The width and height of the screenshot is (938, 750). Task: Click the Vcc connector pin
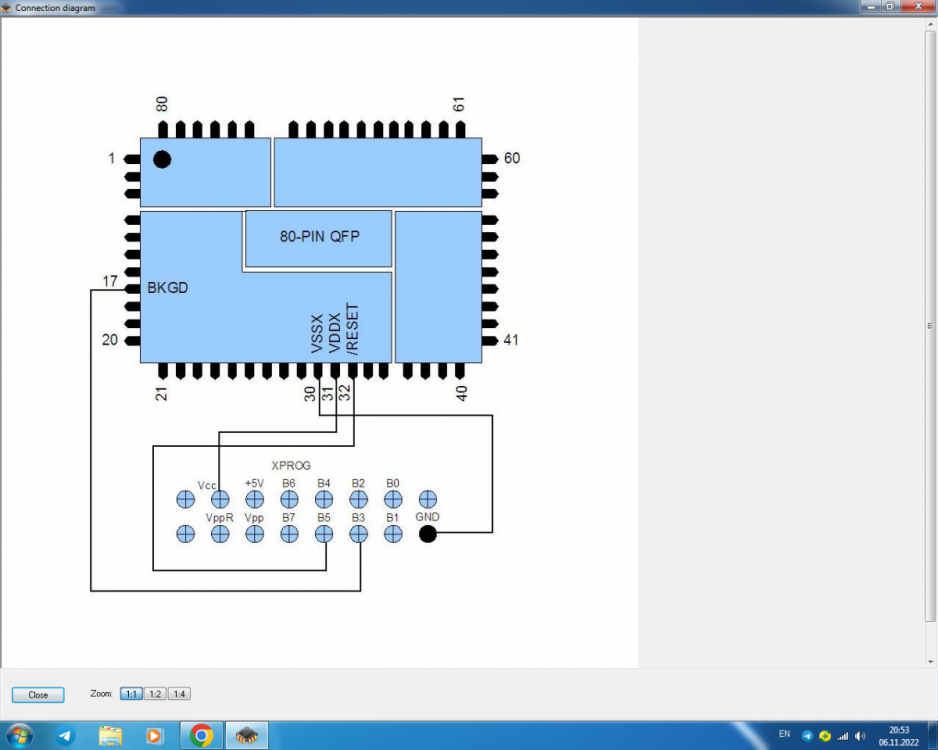click(220, 499)
